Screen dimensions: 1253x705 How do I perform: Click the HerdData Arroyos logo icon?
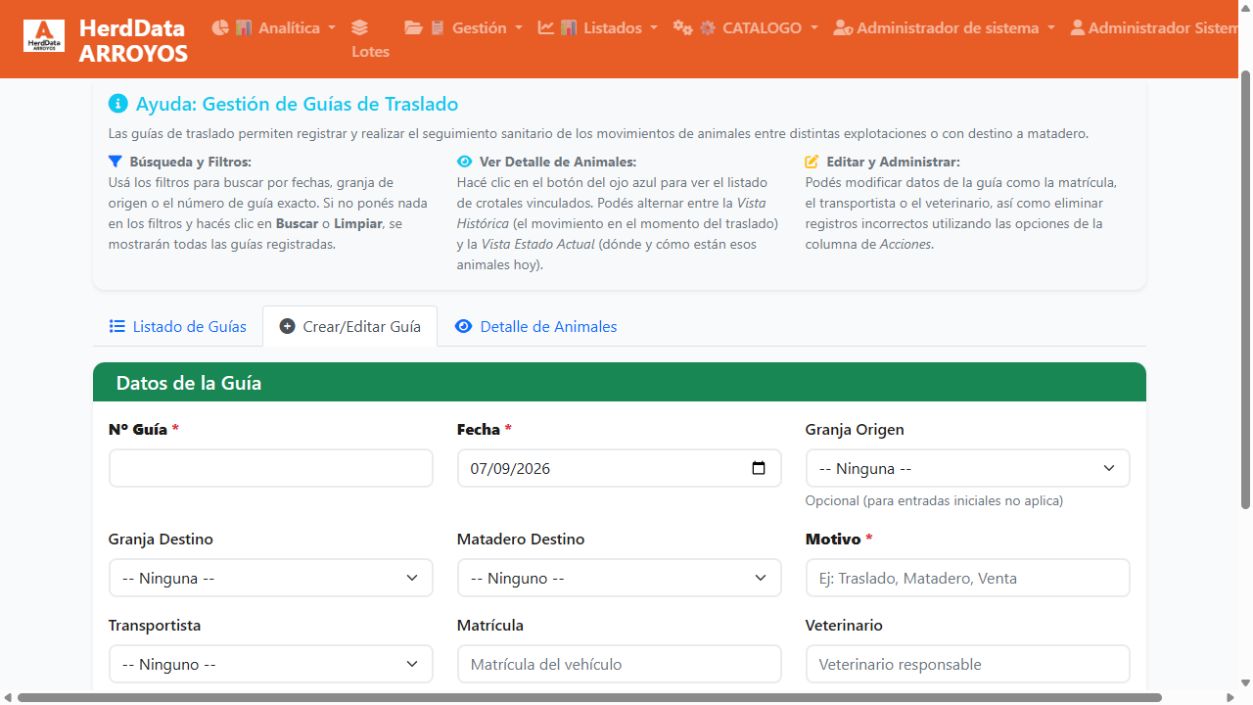43,36
